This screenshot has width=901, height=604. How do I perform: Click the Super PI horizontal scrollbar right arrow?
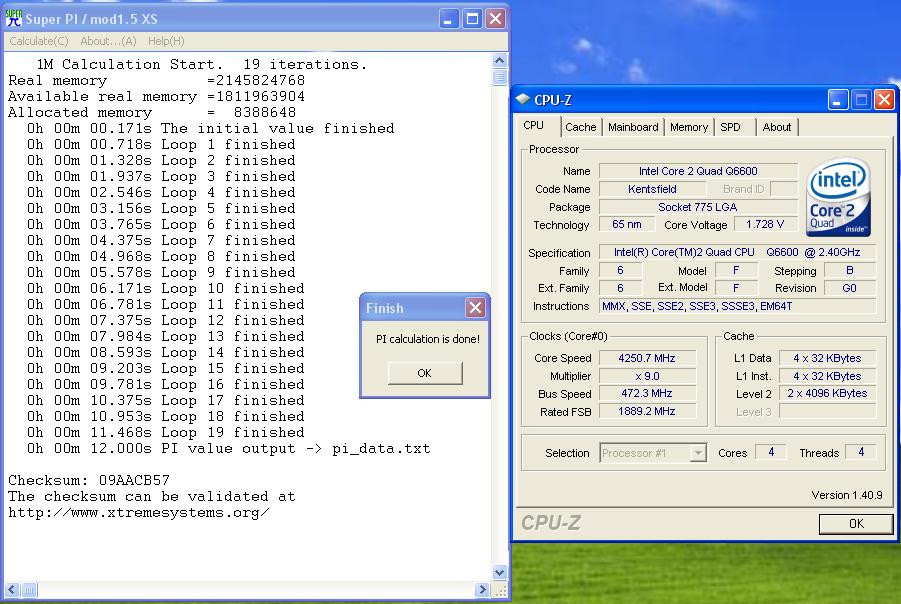click(x=483, y=590)
